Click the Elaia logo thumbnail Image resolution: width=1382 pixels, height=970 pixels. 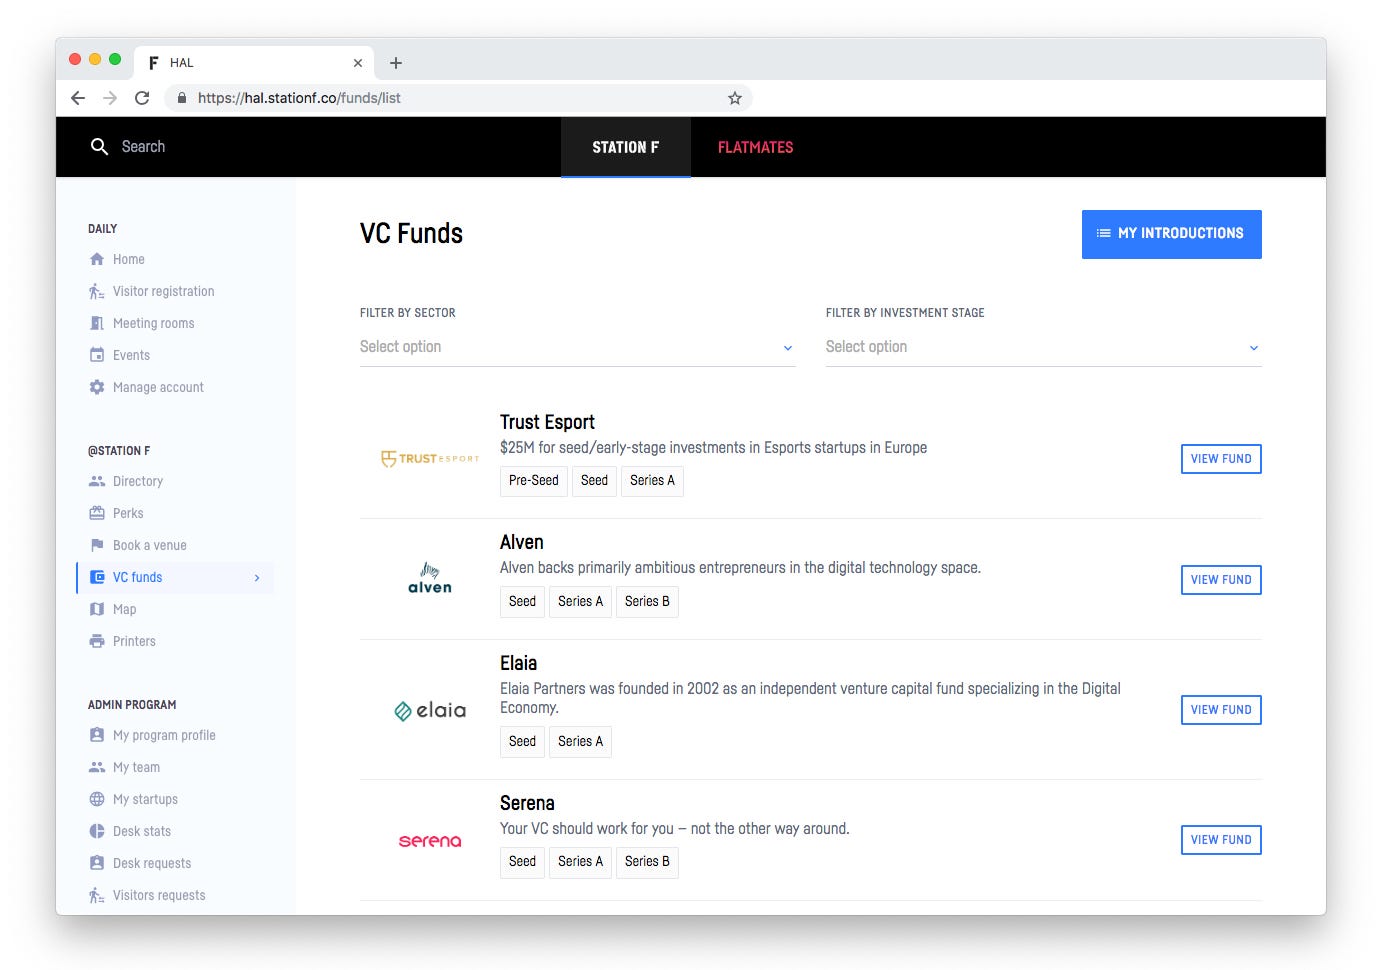click(x=430, y=710)
